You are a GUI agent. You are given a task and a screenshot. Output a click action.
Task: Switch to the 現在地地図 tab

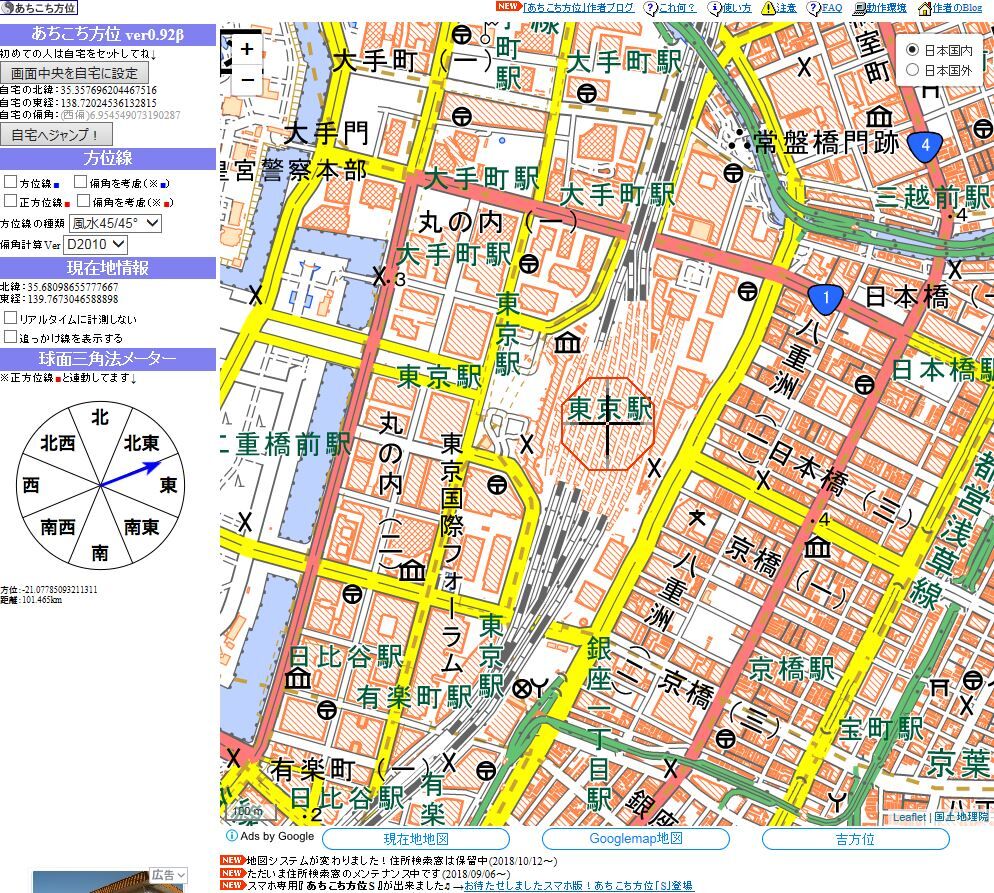416,838
